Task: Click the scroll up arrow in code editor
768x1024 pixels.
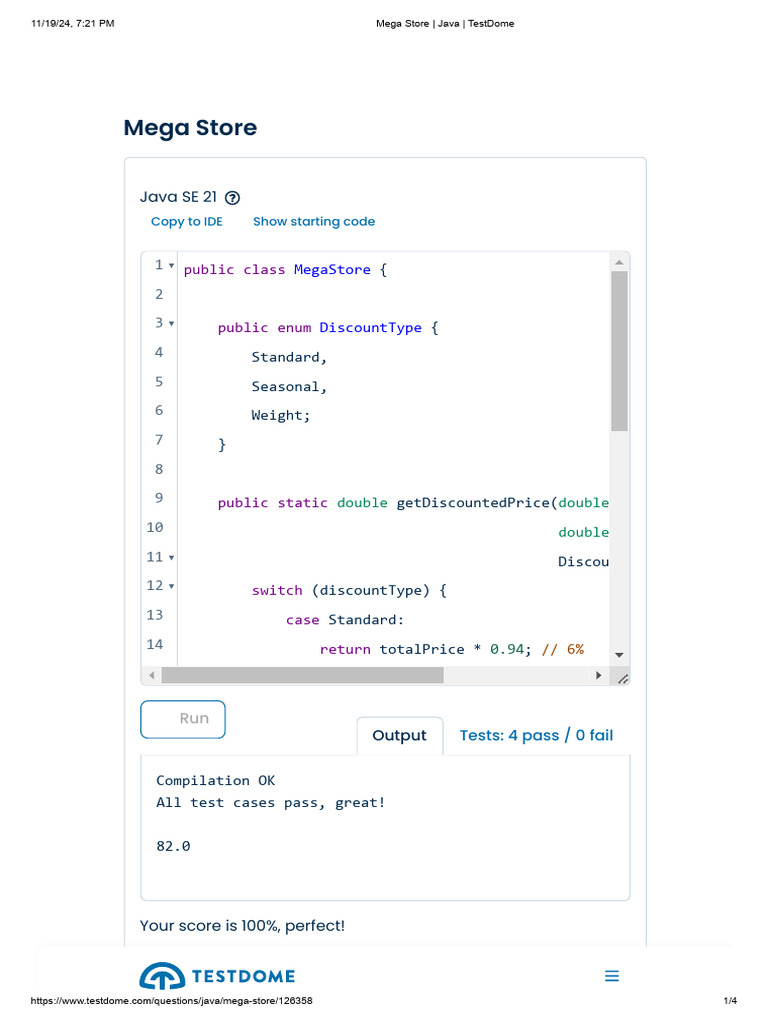Action: [x=619, y=262]
